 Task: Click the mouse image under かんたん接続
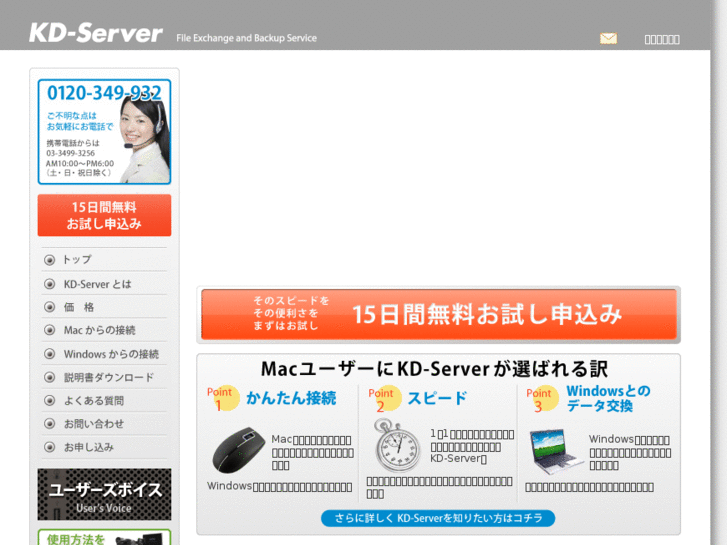point(238,450)
